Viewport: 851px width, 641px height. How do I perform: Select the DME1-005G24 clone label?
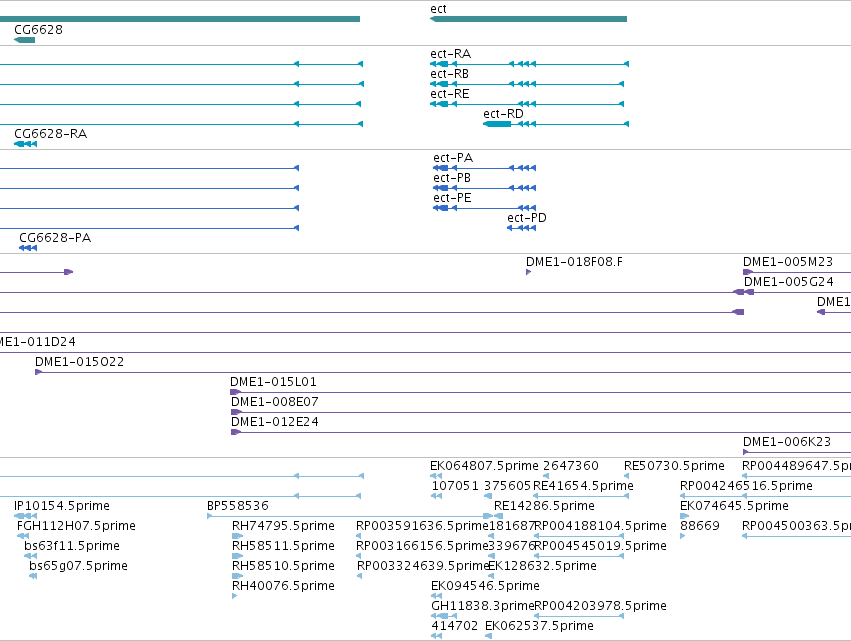pos(789,282)
